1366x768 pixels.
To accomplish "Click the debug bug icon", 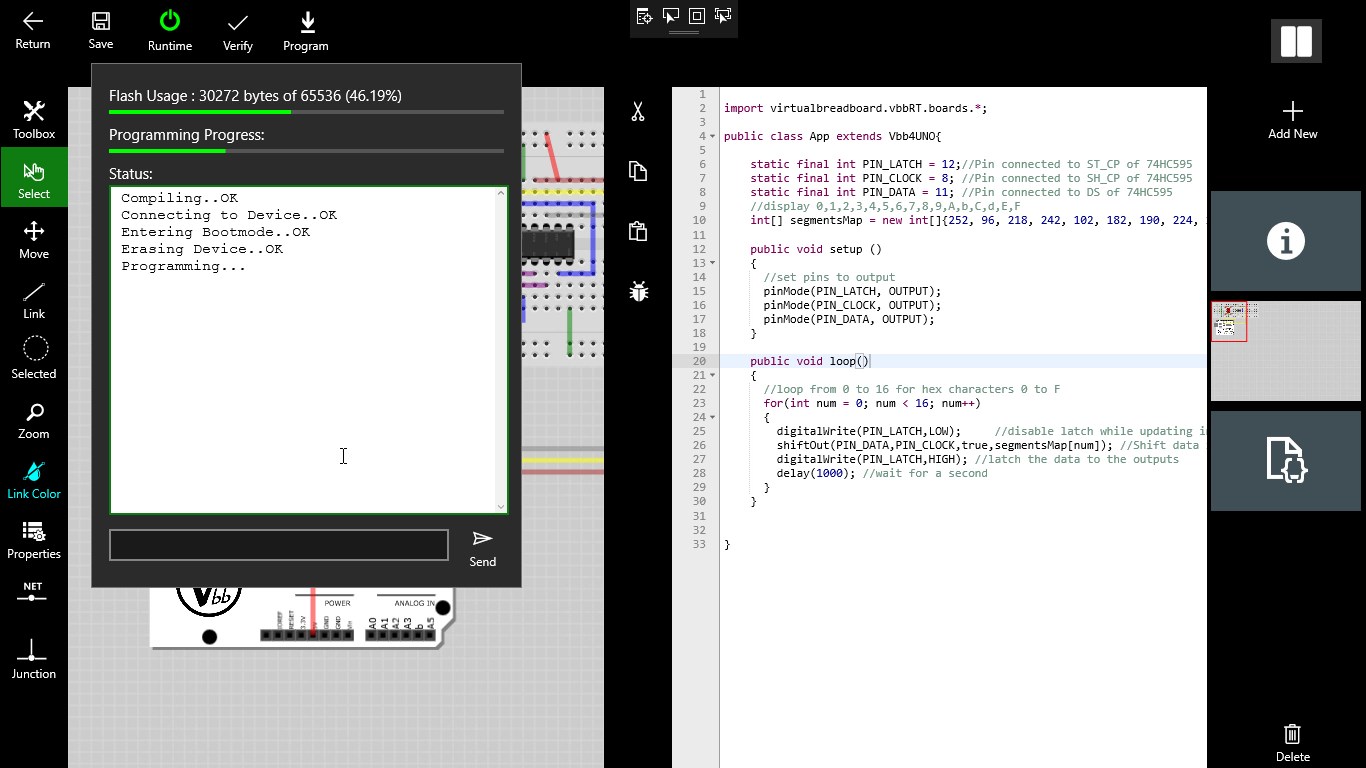I will pyautogui.click(x=637, y=291).
